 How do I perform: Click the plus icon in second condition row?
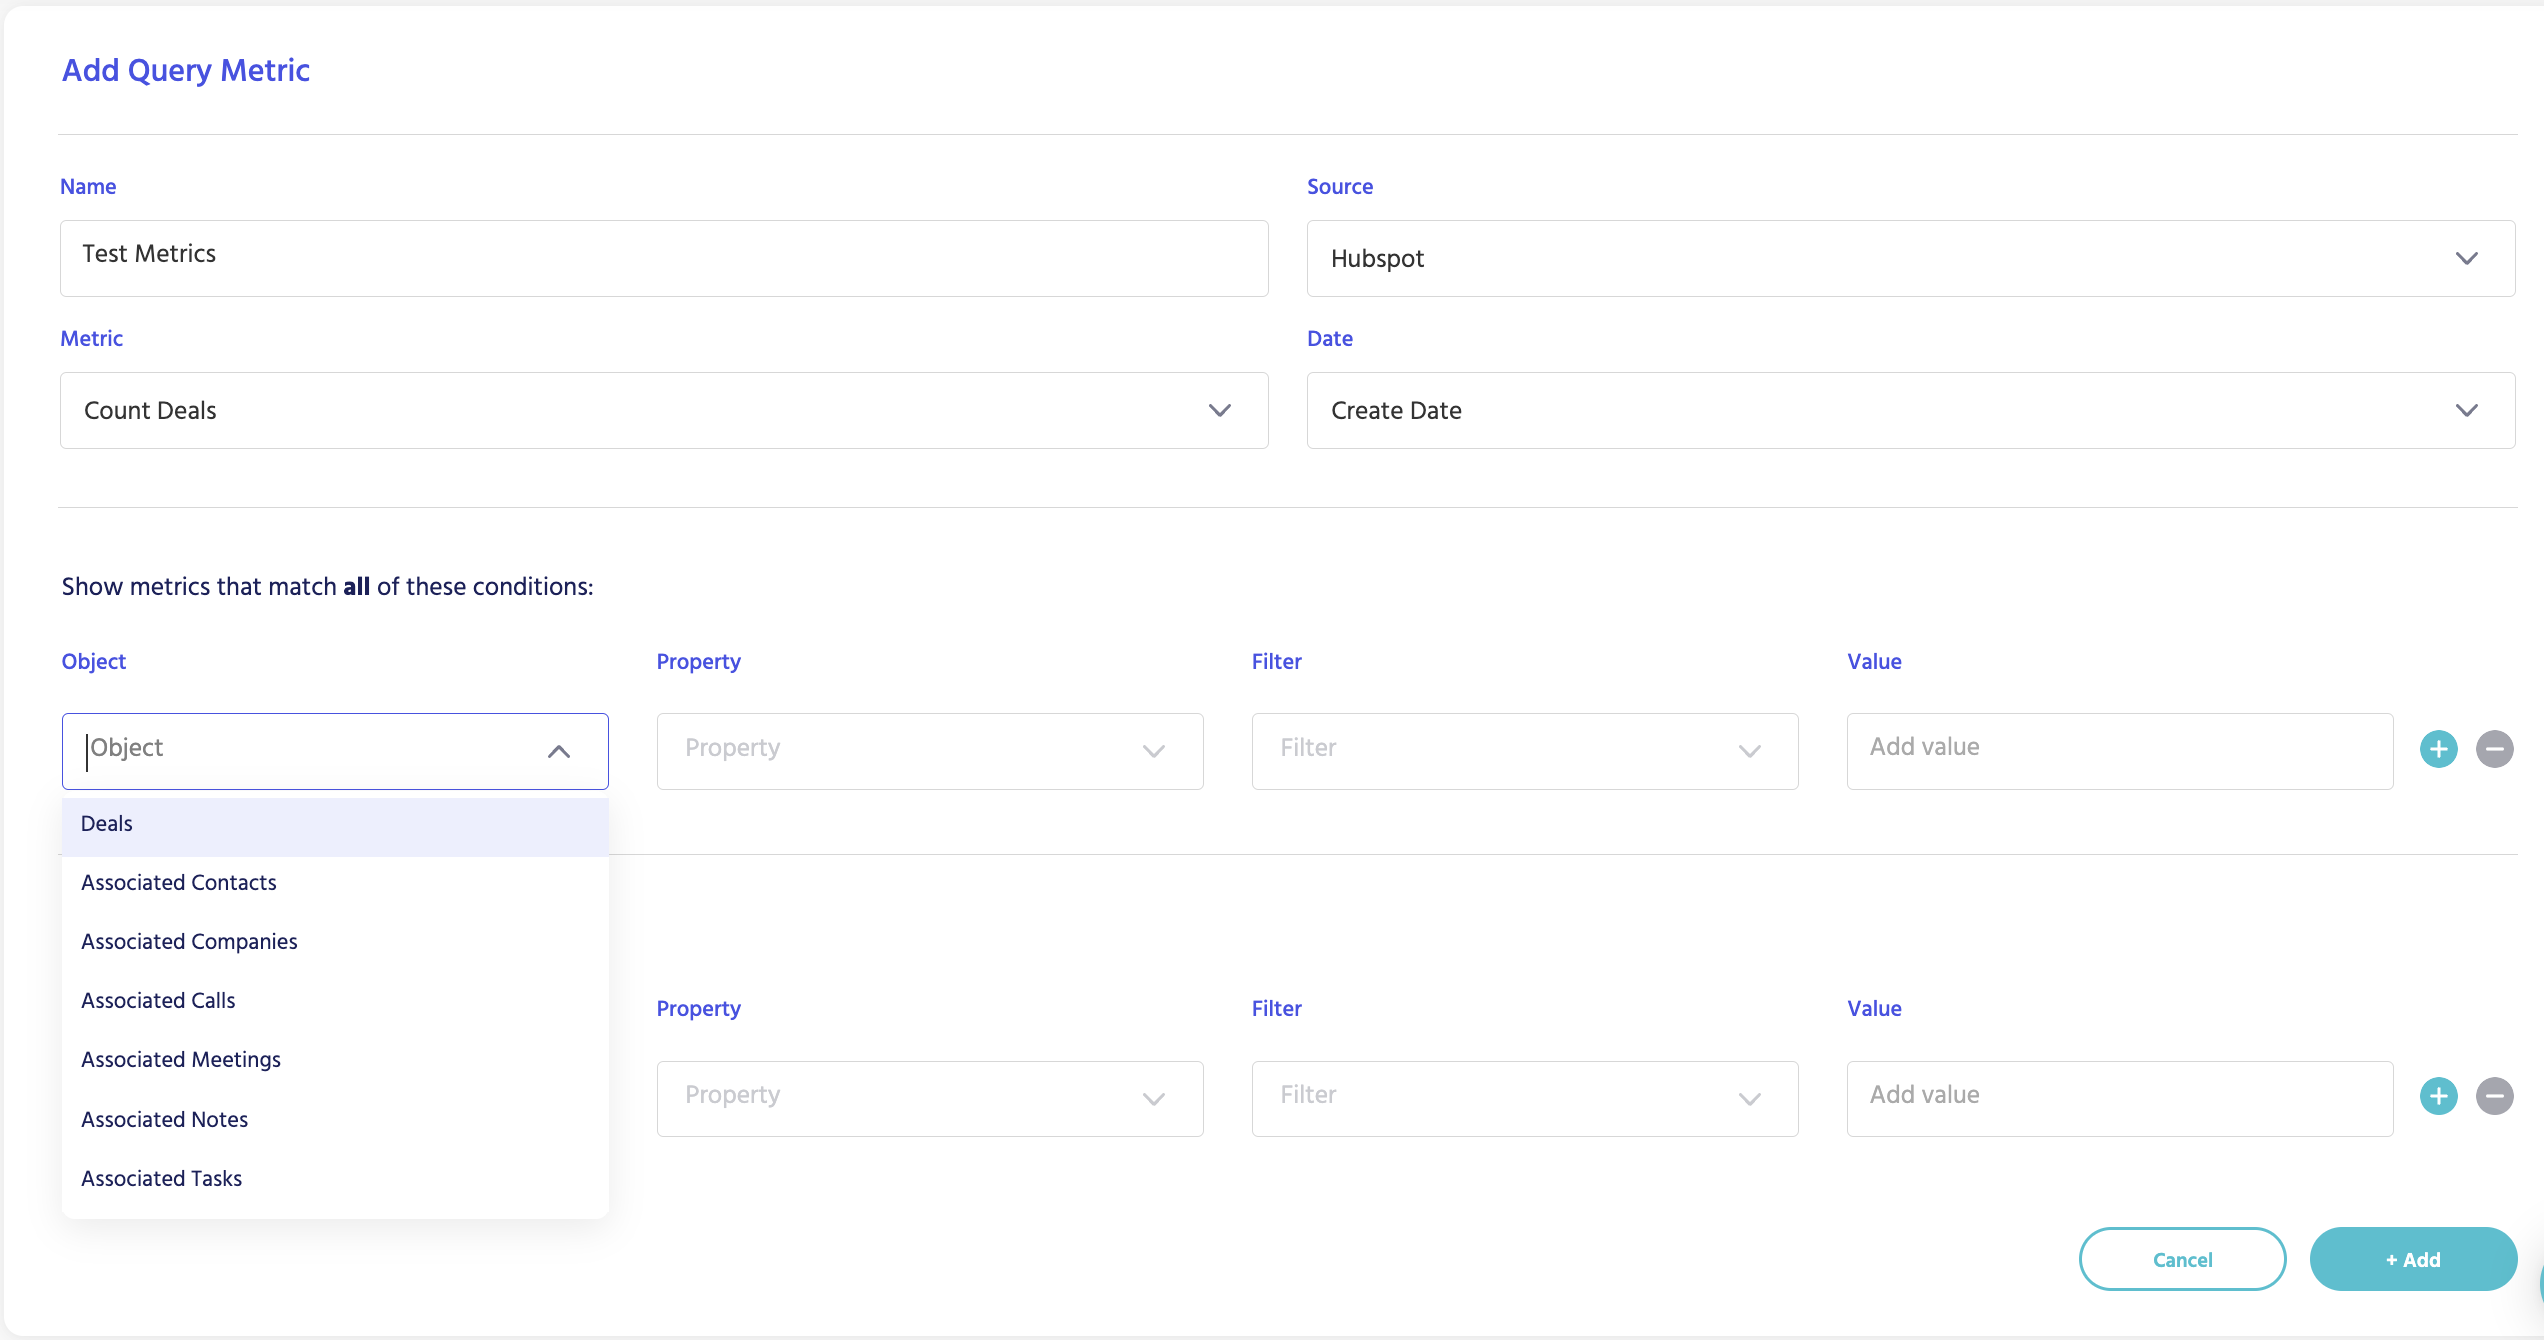coord(2438,1096)
